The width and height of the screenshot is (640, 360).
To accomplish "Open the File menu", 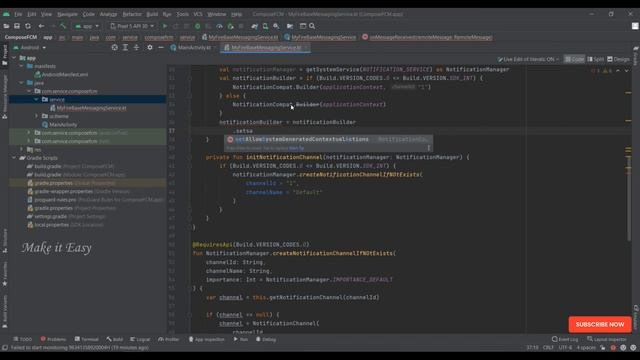I will pos(18,14).
